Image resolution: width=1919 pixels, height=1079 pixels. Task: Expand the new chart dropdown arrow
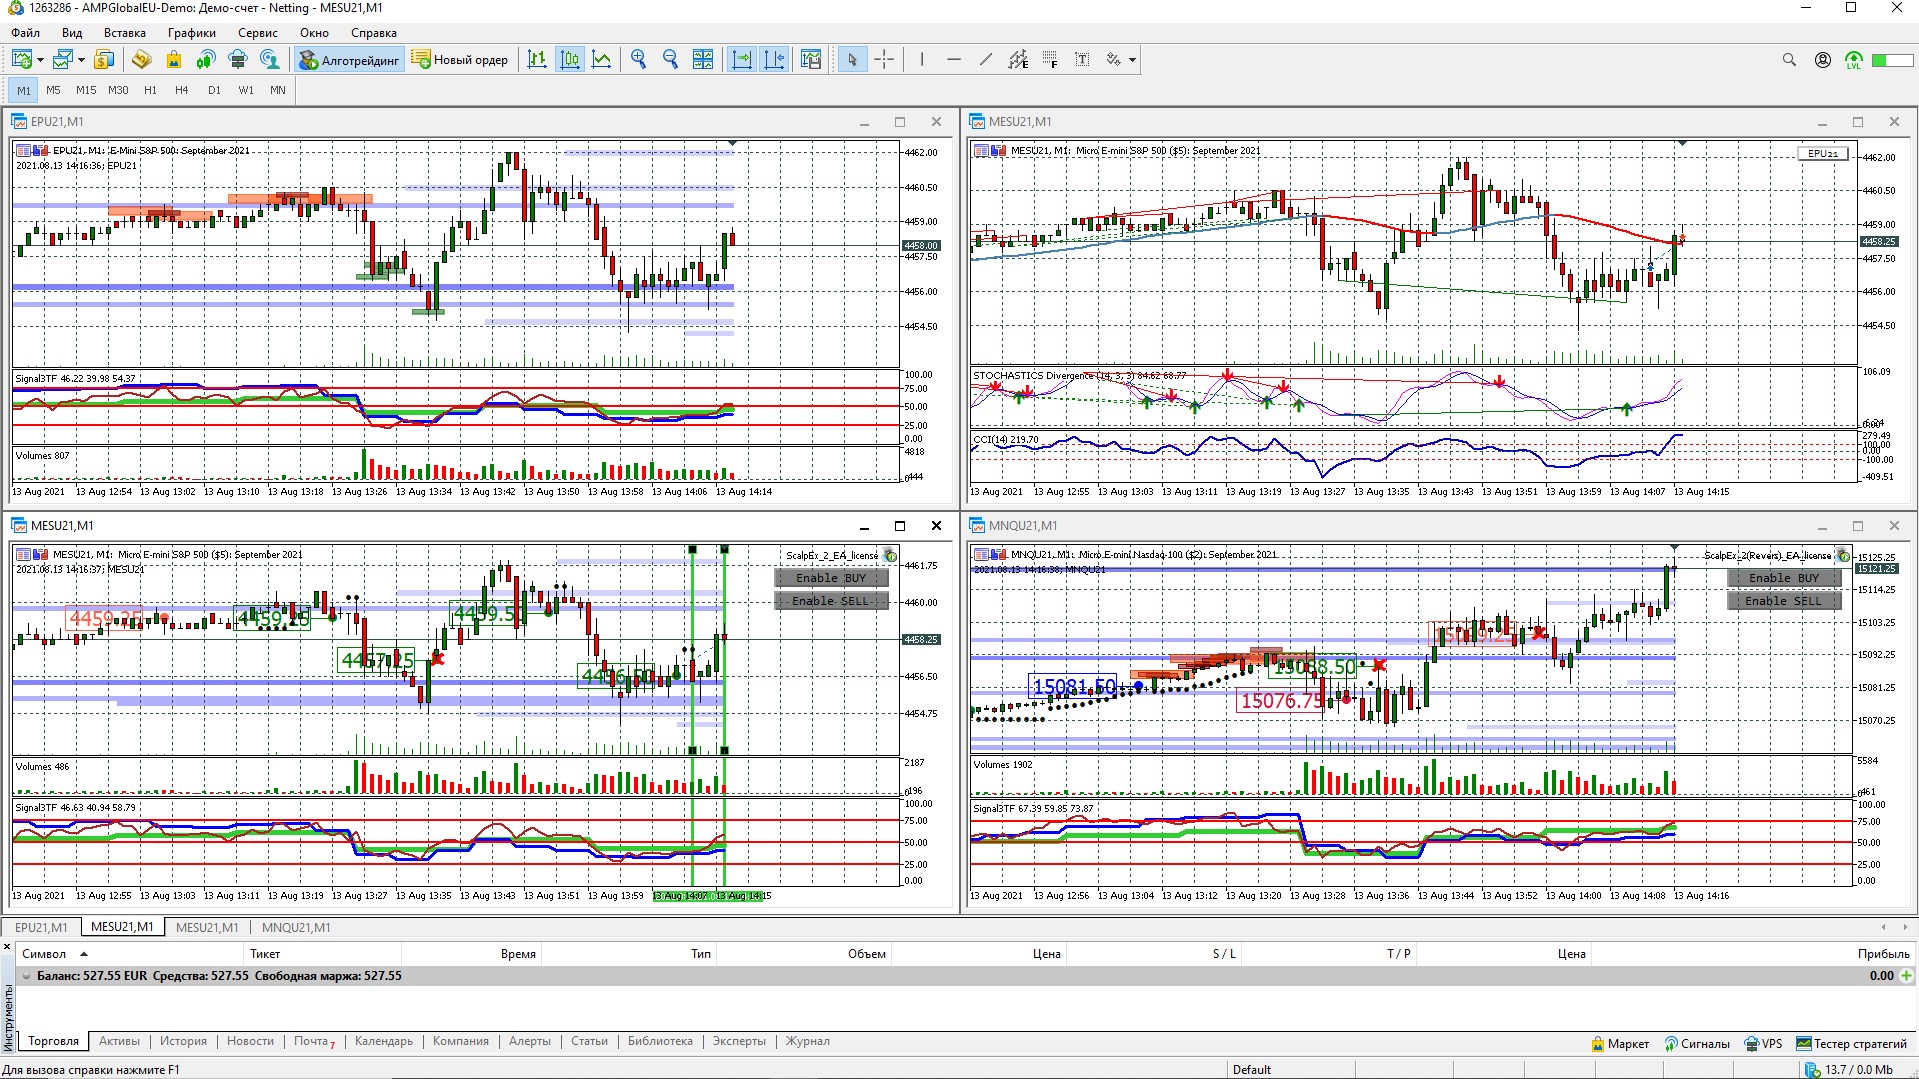pyautogui.click(x=40, y=61)
